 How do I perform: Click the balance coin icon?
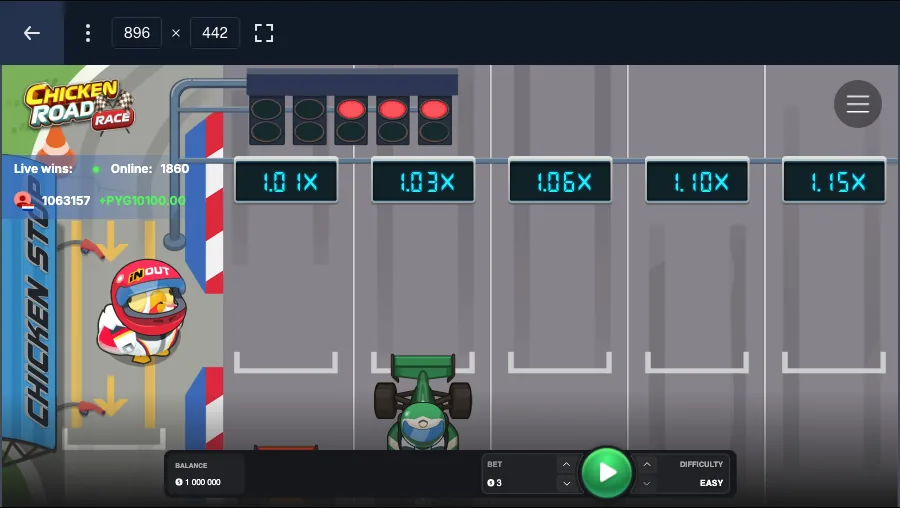(179, 482)
